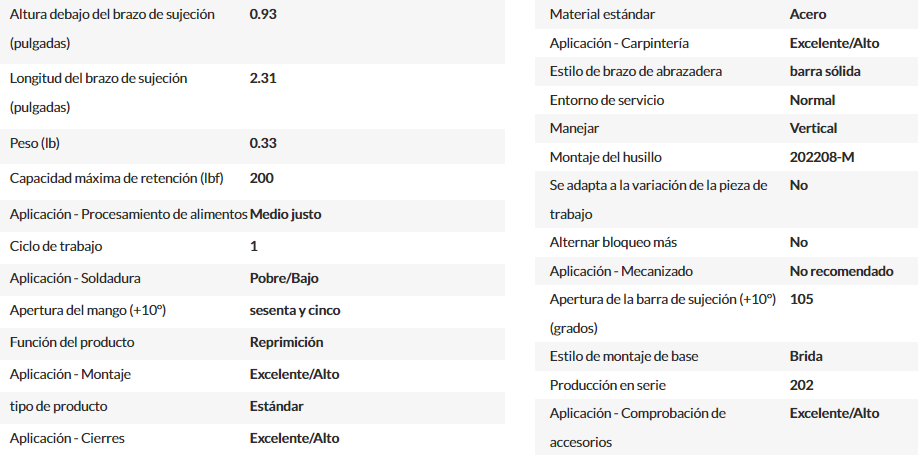Select the value 0.93 for clamp height

[263, 15]
